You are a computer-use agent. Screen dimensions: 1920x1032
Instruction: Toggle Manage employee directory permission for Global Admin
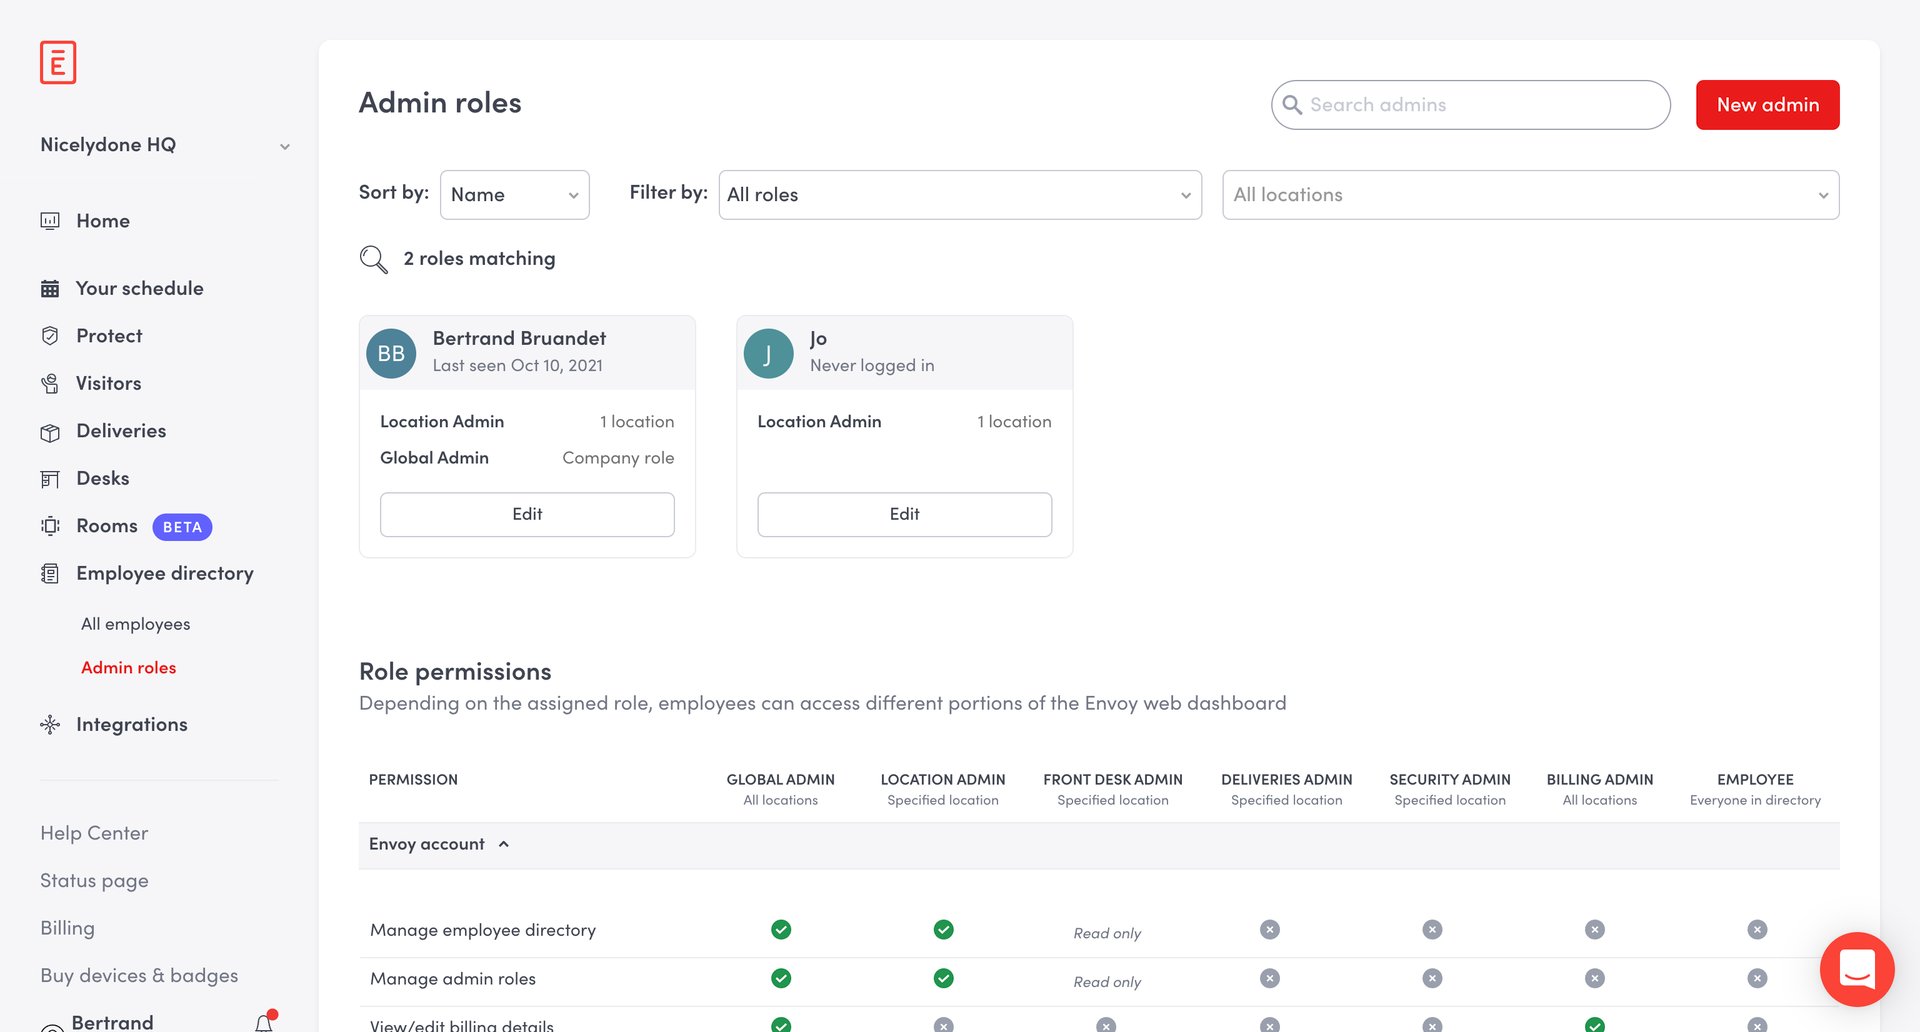click(780, 929)
